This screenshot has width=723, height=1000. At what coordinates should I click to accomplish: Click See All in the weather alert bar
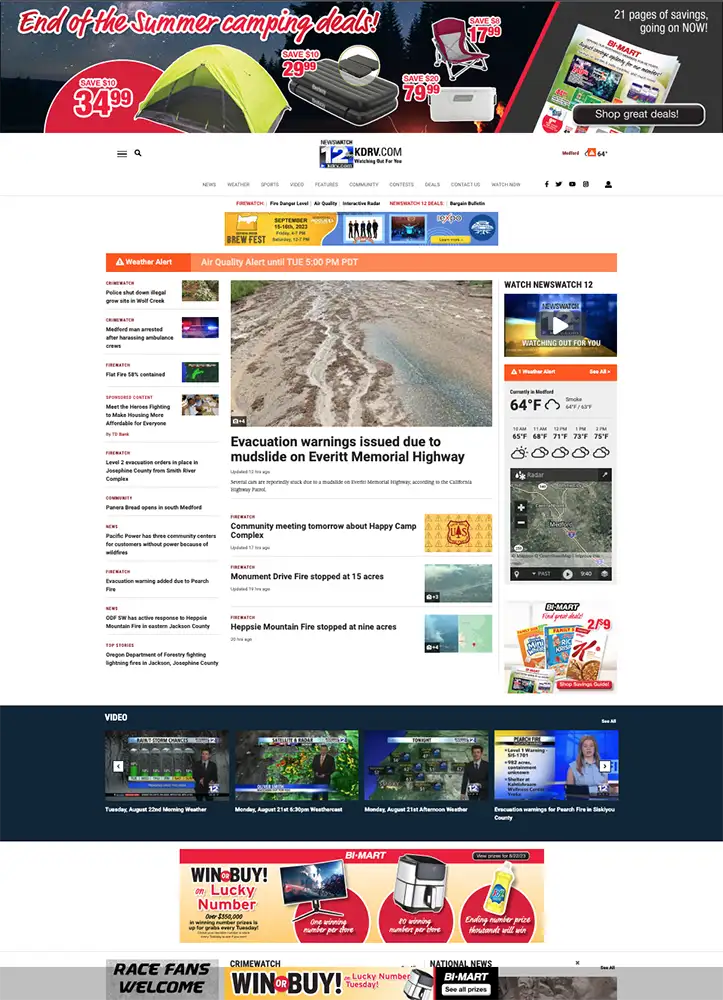(x=599, y=372)
